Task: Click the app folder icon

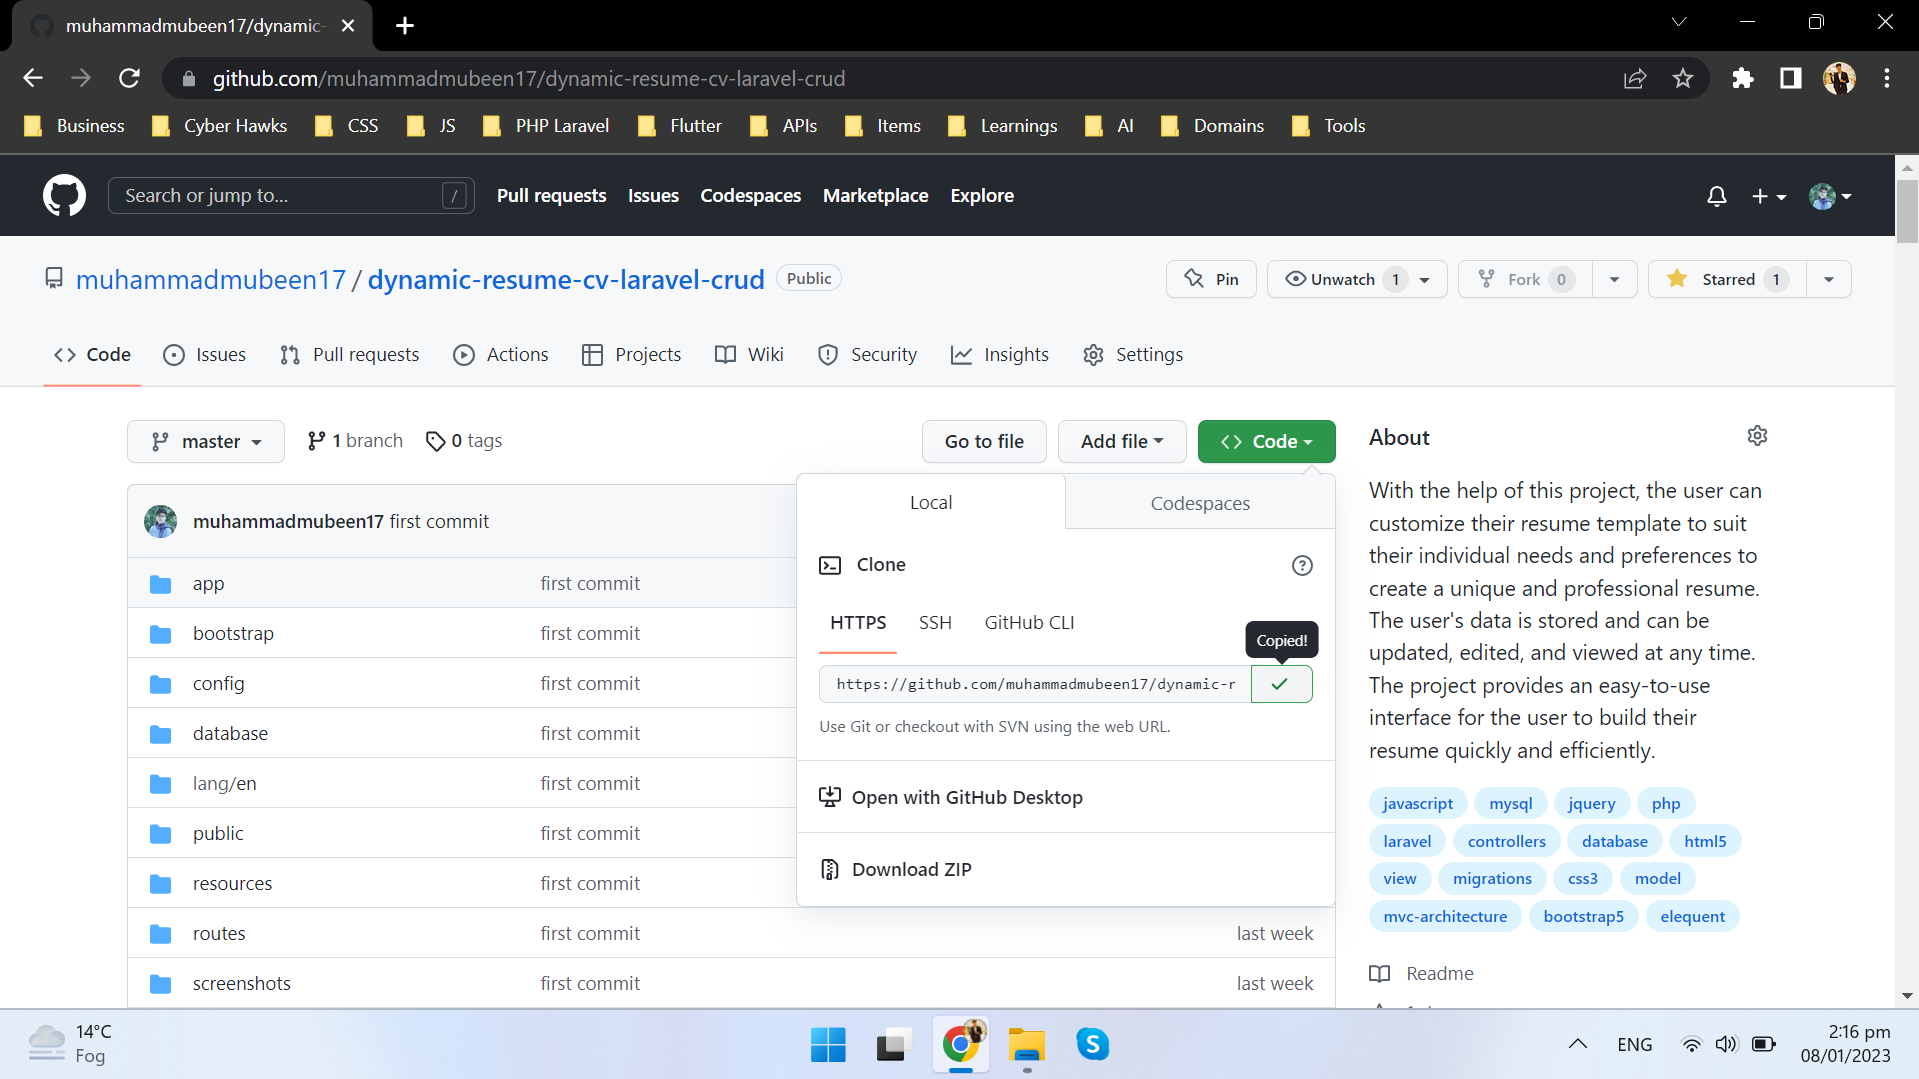Action: (160, 584)
